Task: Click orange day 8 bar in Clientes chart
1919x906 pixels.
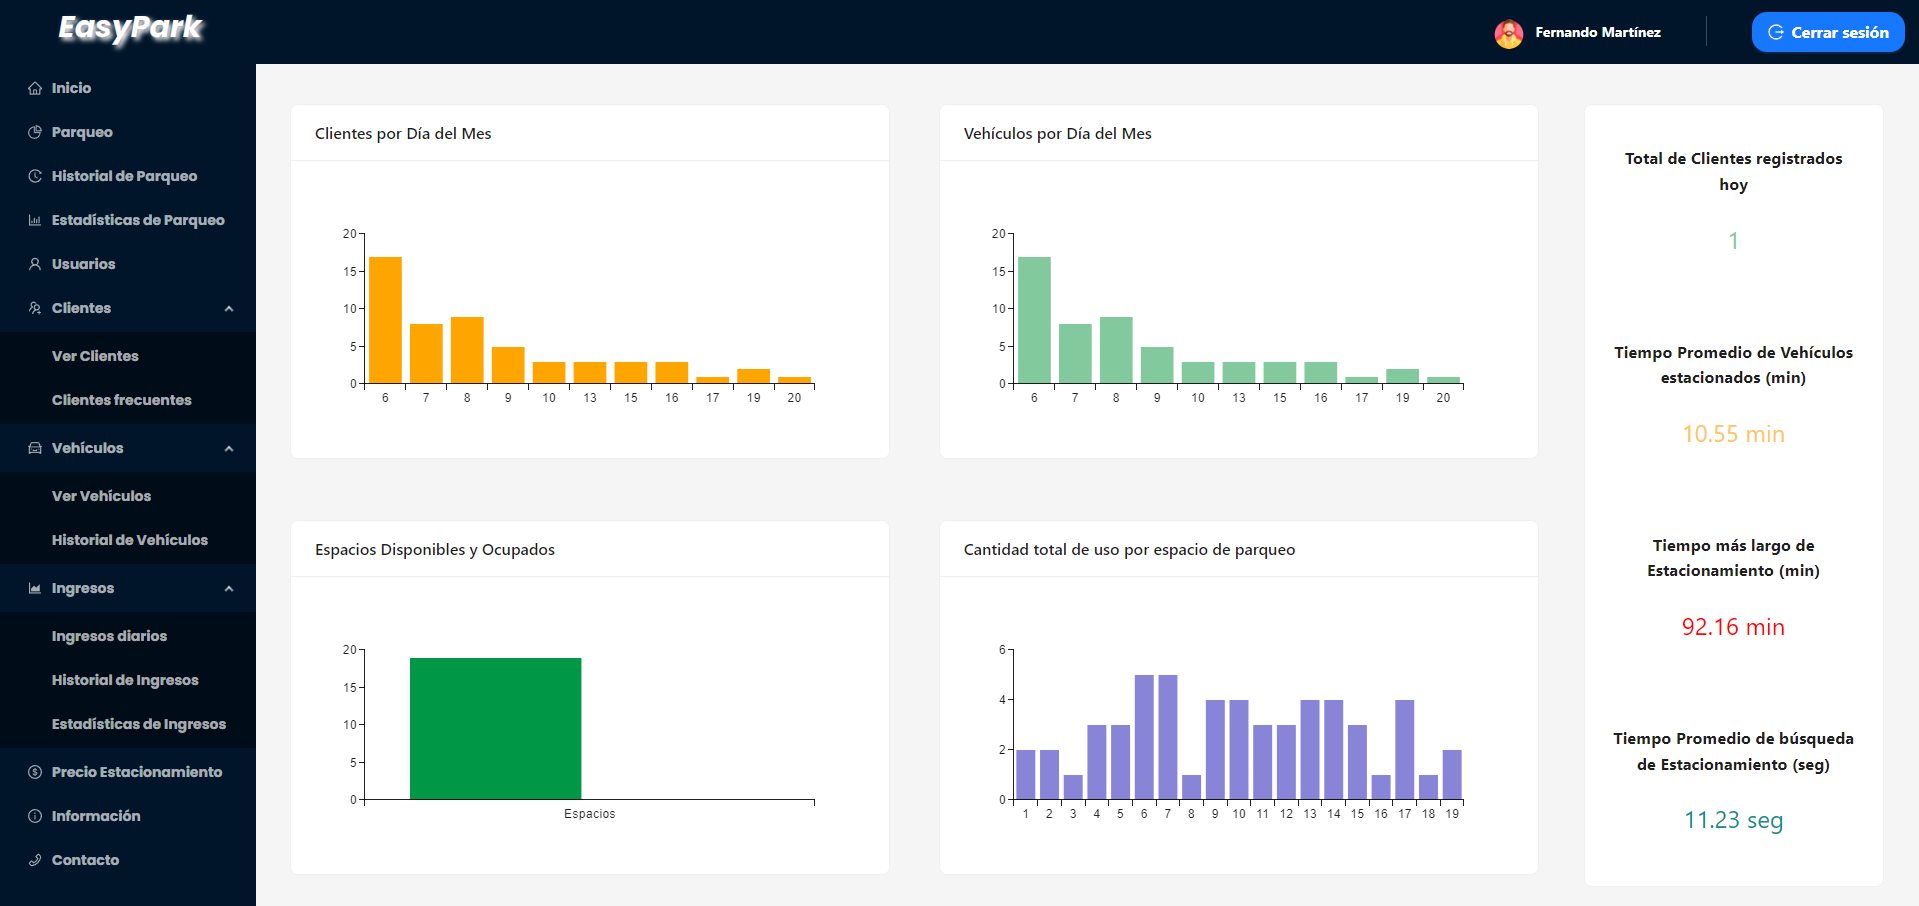Action: [x=467, y=350]
